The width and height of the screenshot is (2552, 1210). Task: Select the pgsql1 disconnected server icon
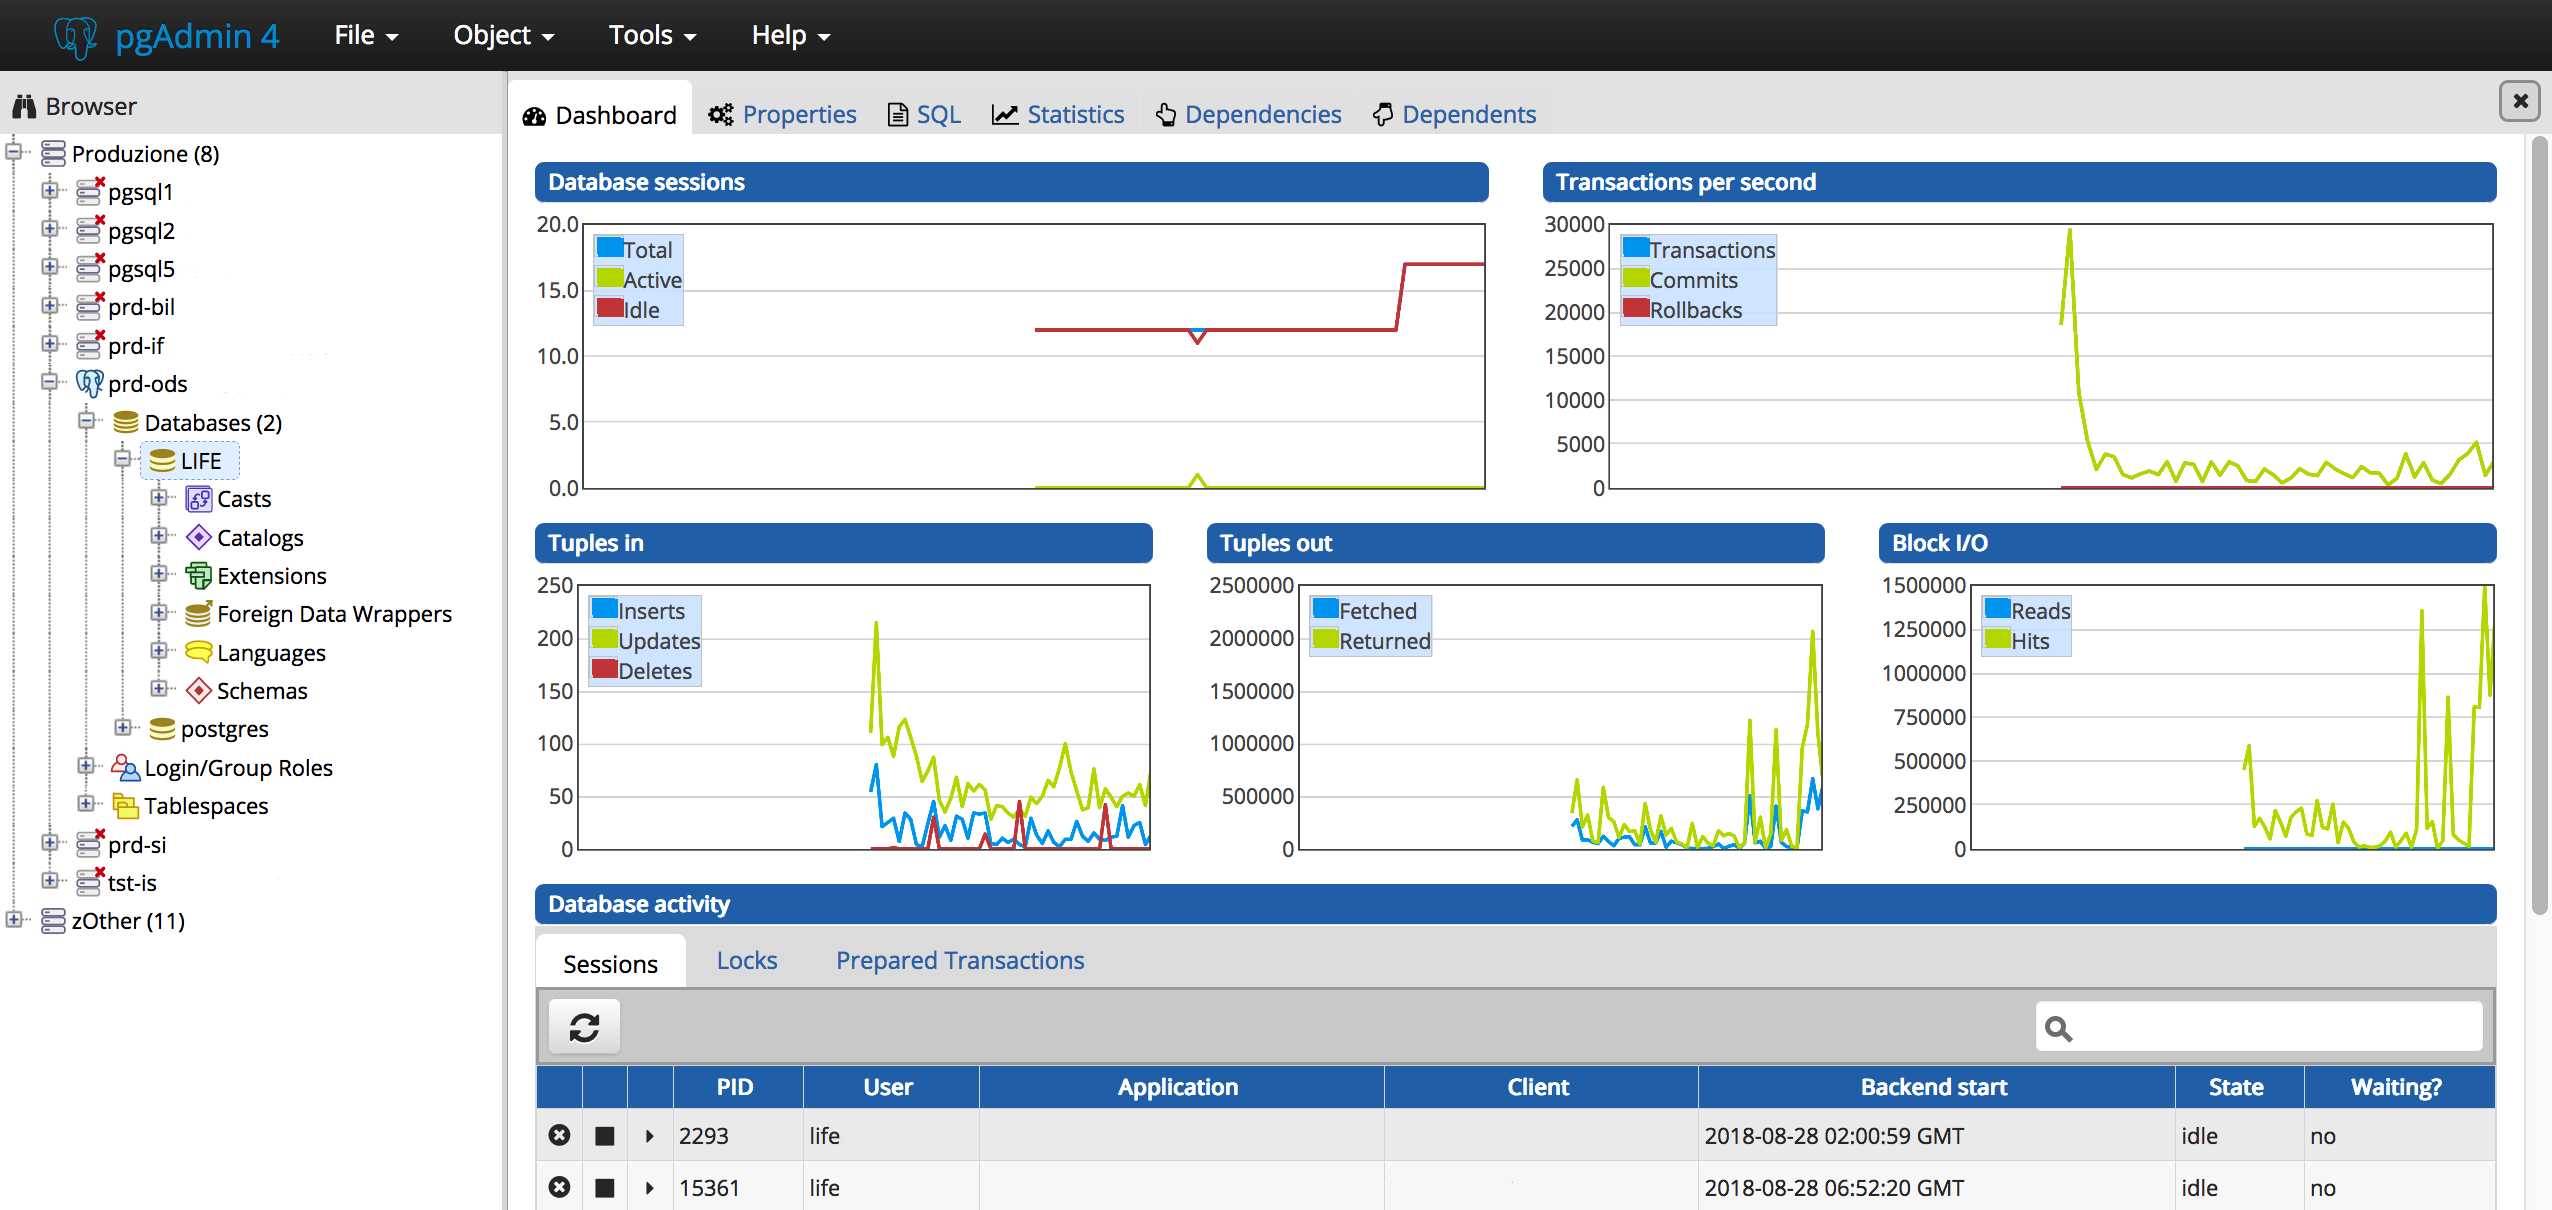90,190
